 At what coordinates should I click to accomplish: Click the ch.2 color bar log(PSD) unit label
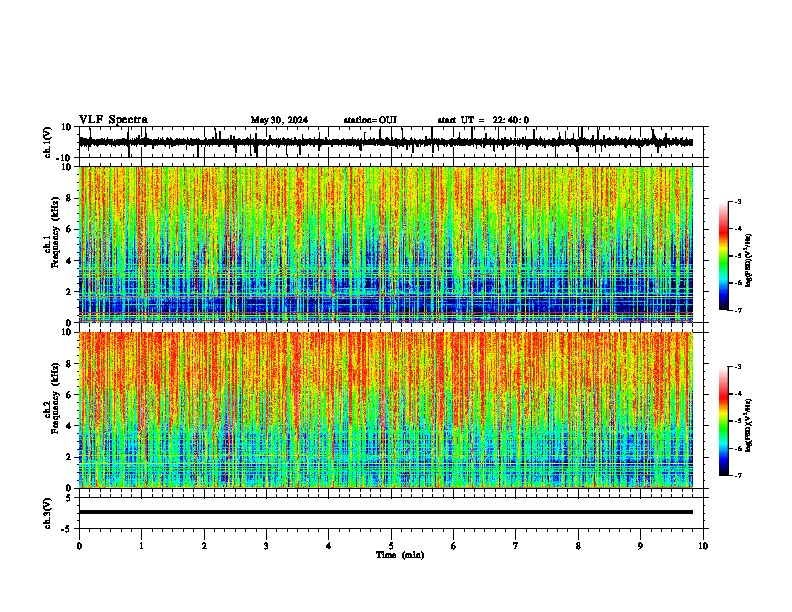click(x=749, y=425)
